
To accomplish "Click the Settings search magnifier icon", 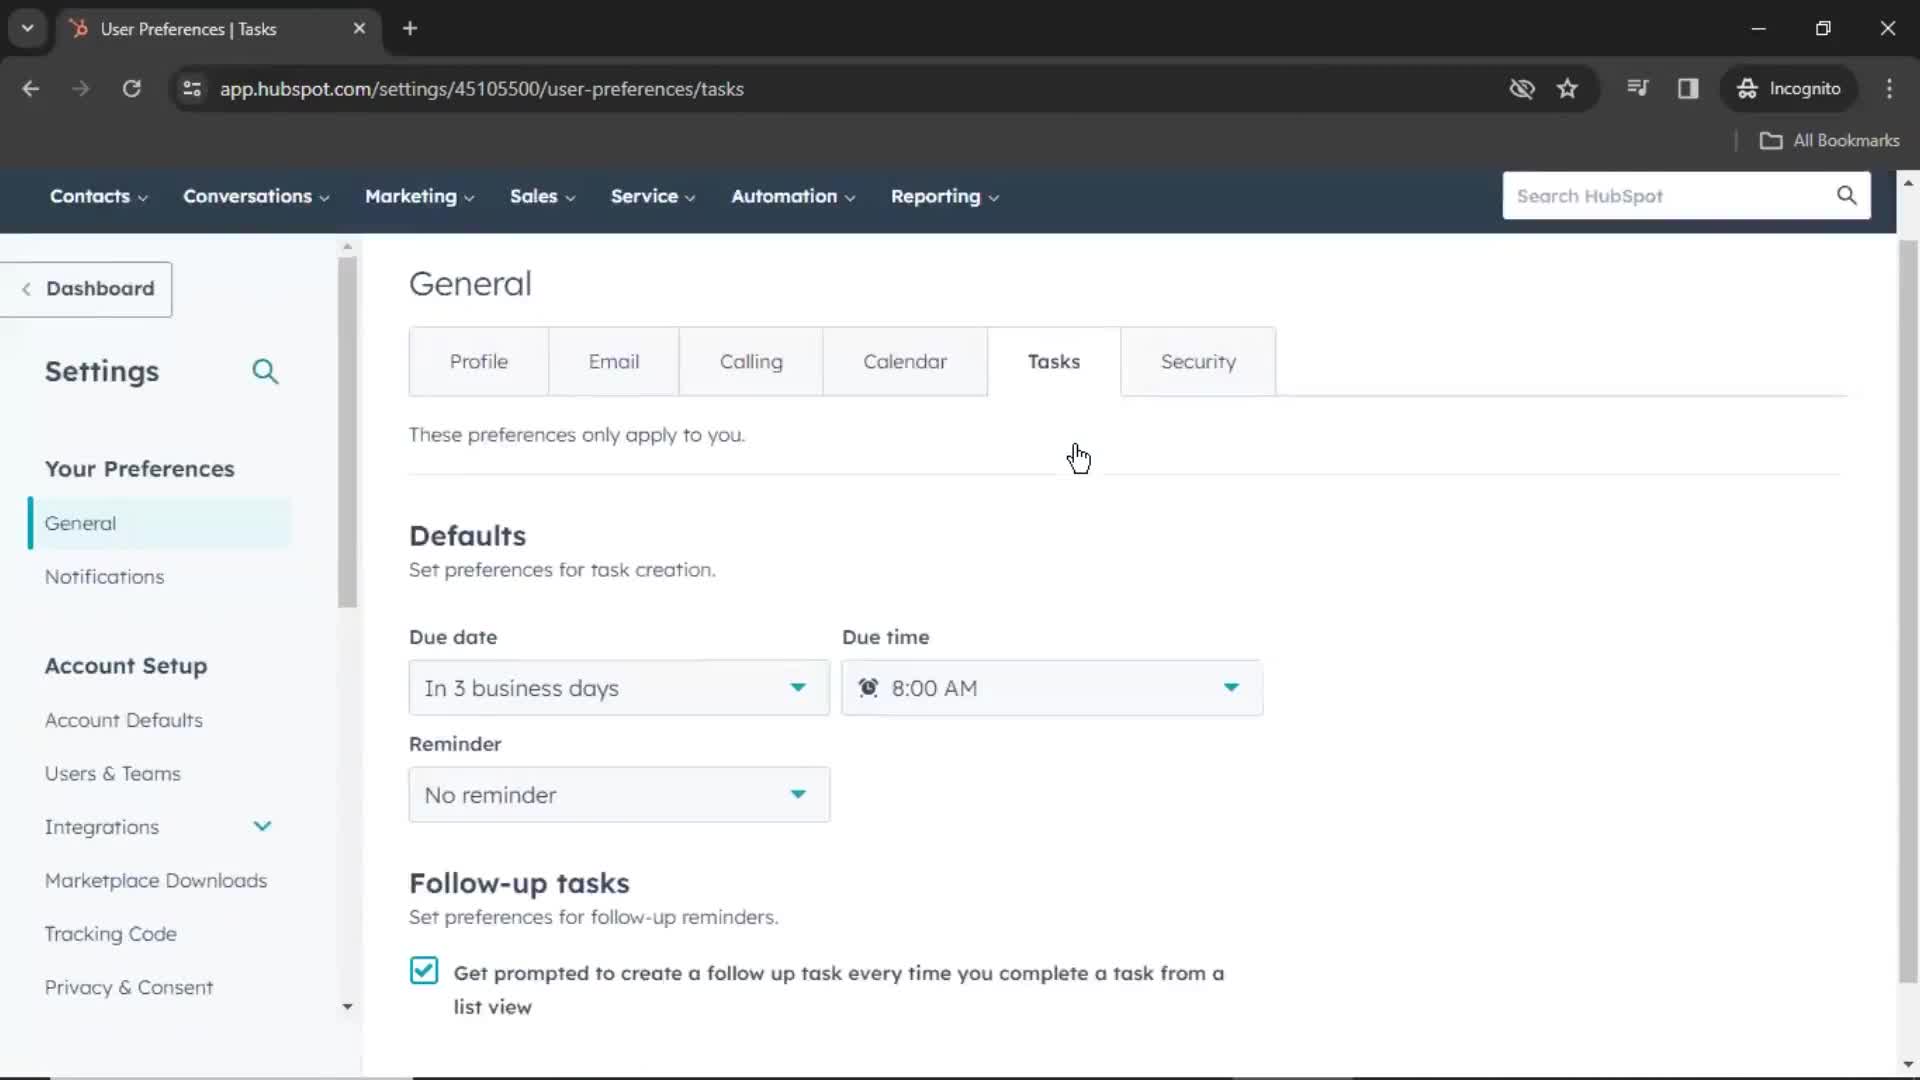I will tap(265, 371).
